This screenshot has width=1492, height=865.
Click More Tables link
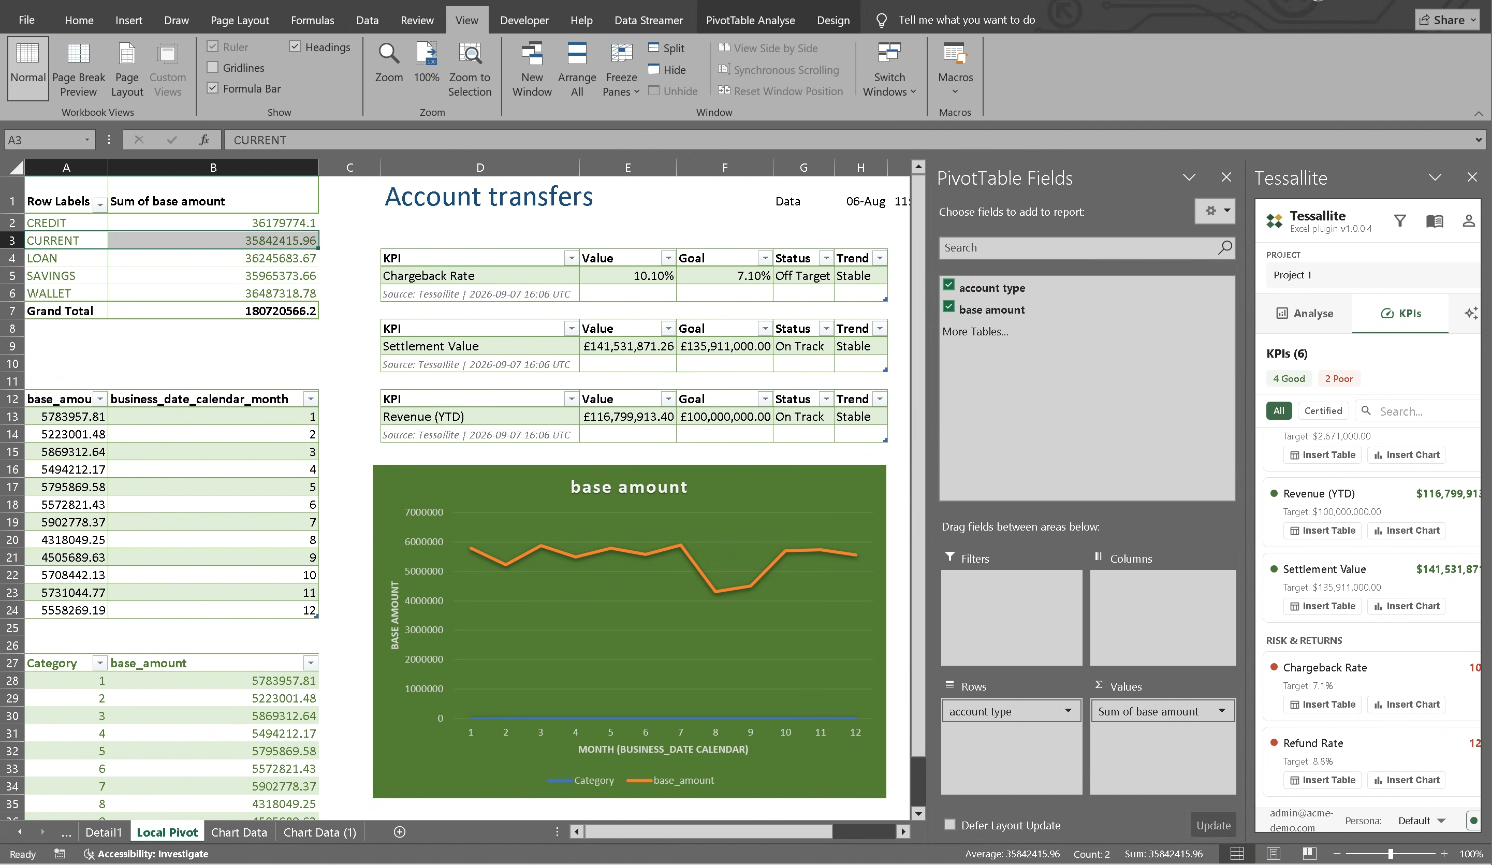pos(975,331)
